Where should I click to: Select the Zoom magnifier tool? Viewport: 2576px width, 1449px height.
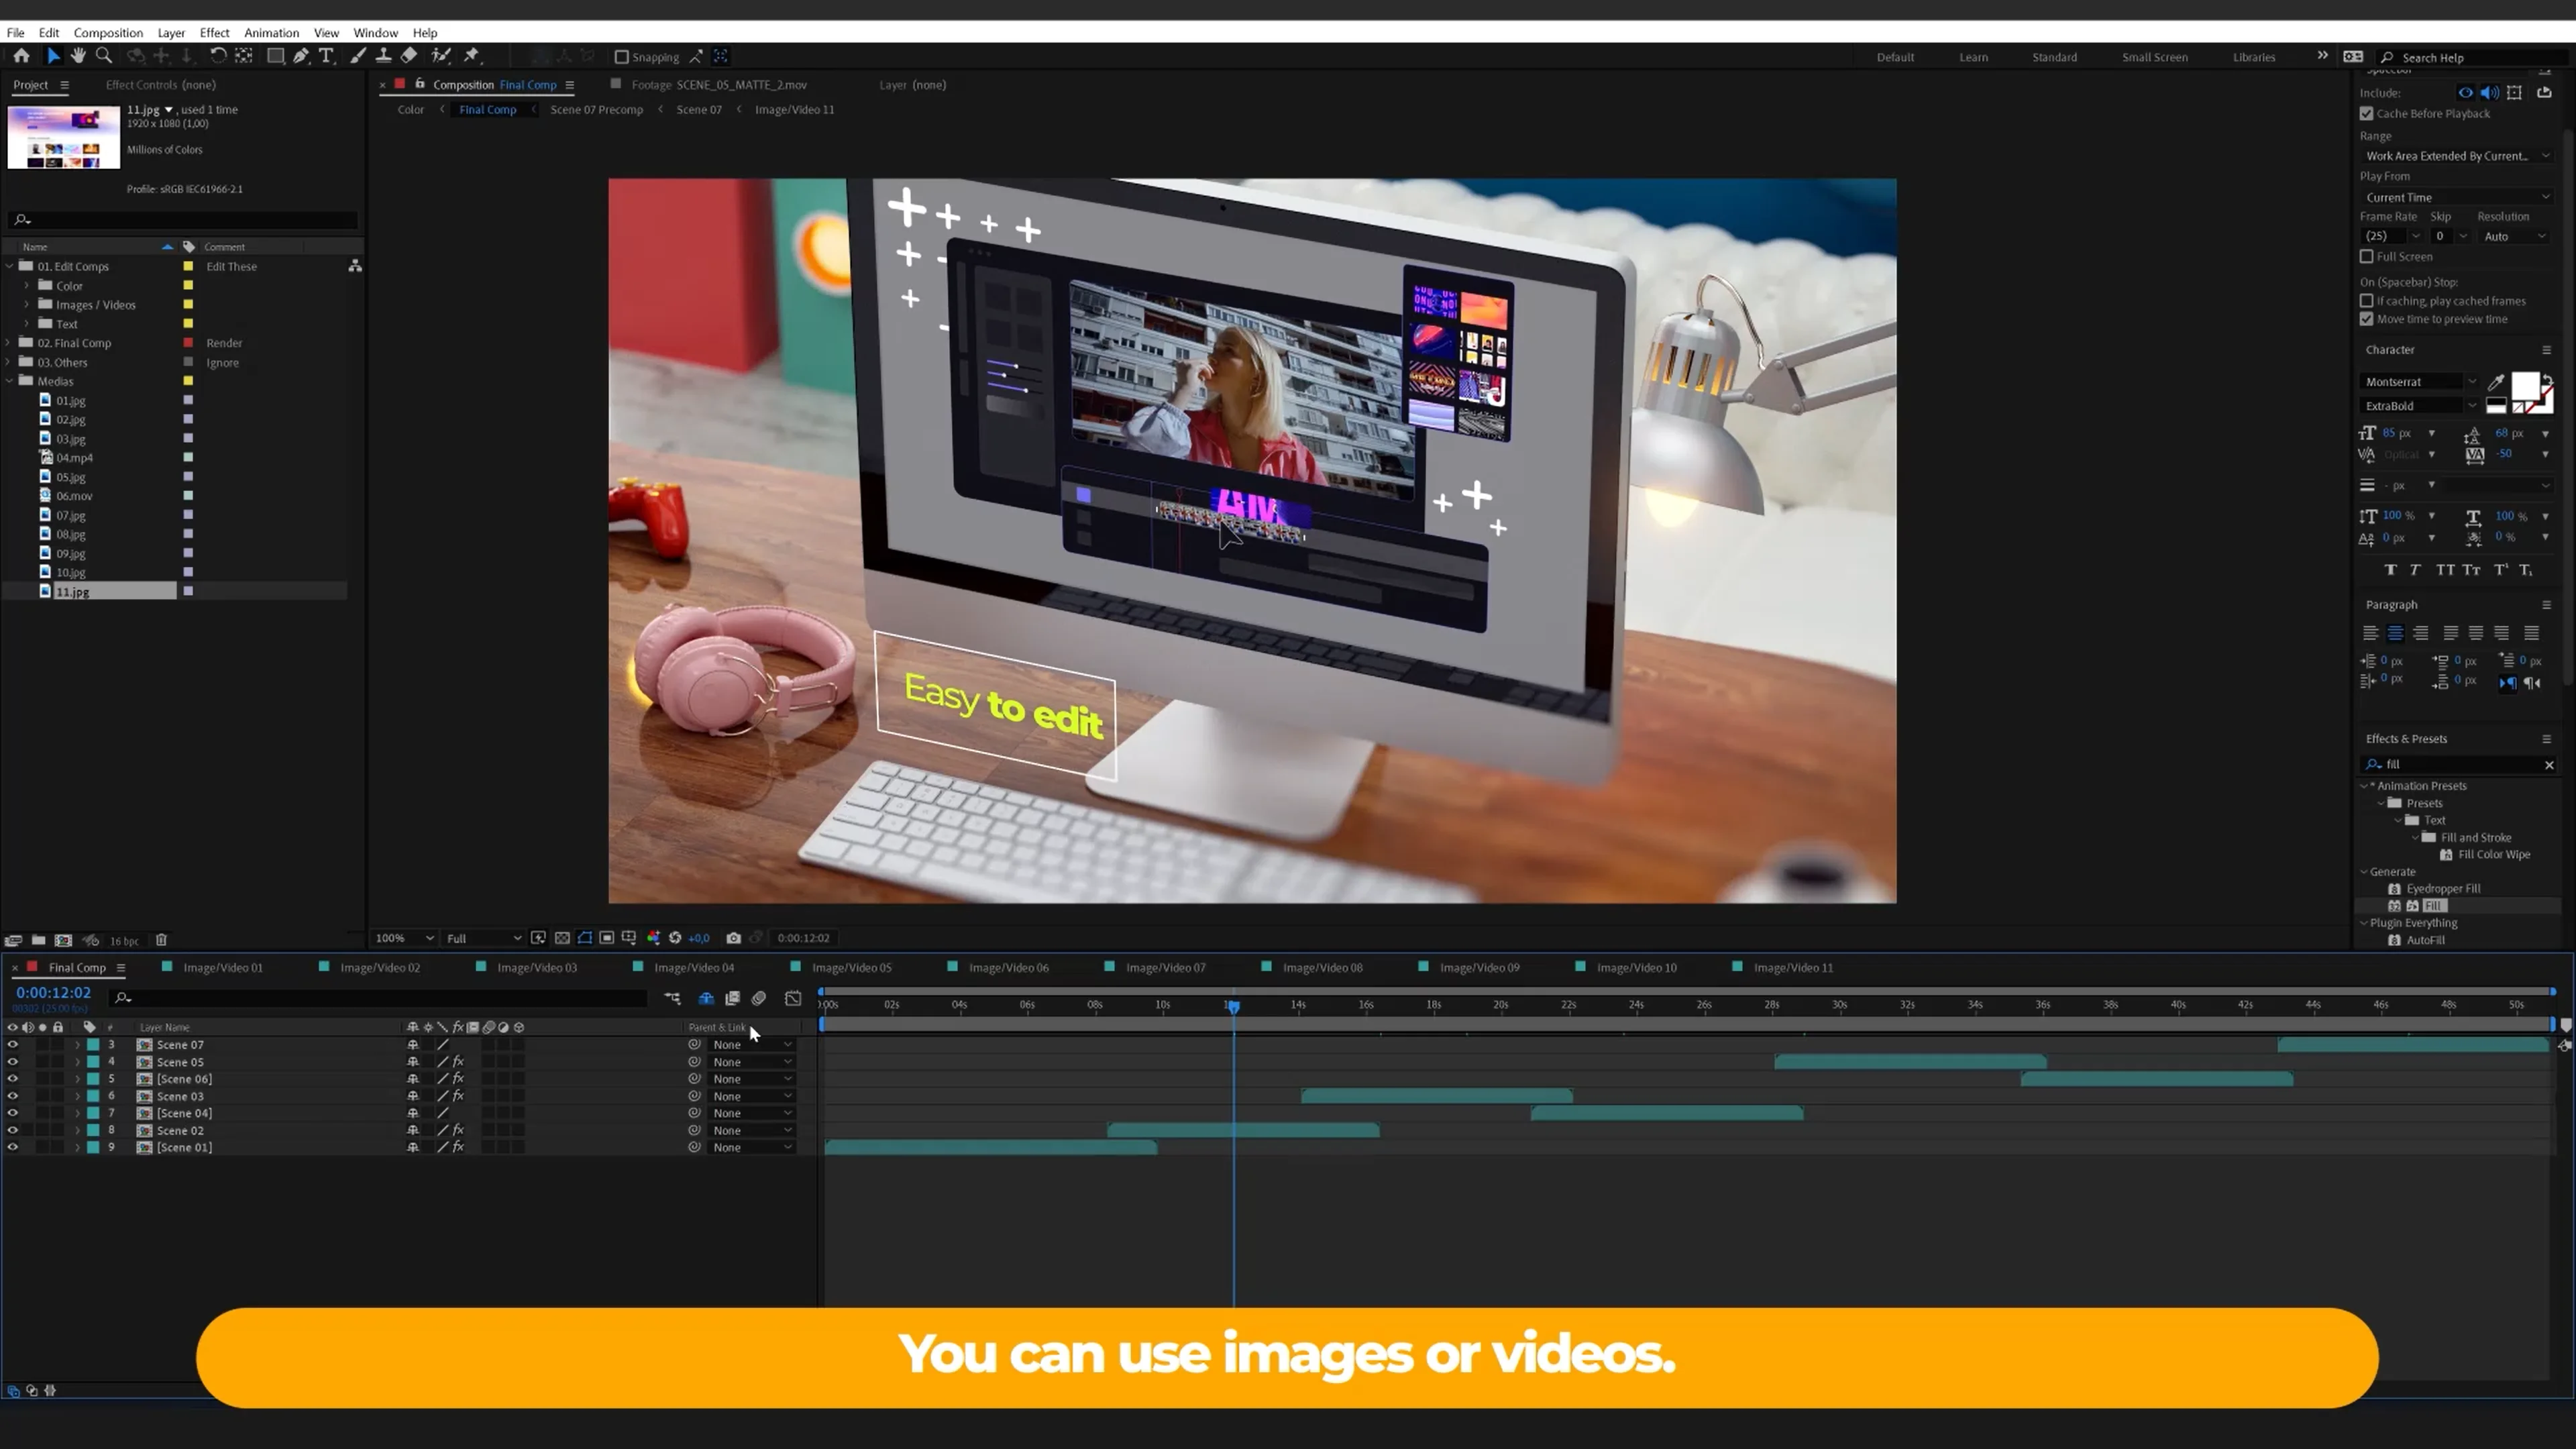click(x=103, y=56)
